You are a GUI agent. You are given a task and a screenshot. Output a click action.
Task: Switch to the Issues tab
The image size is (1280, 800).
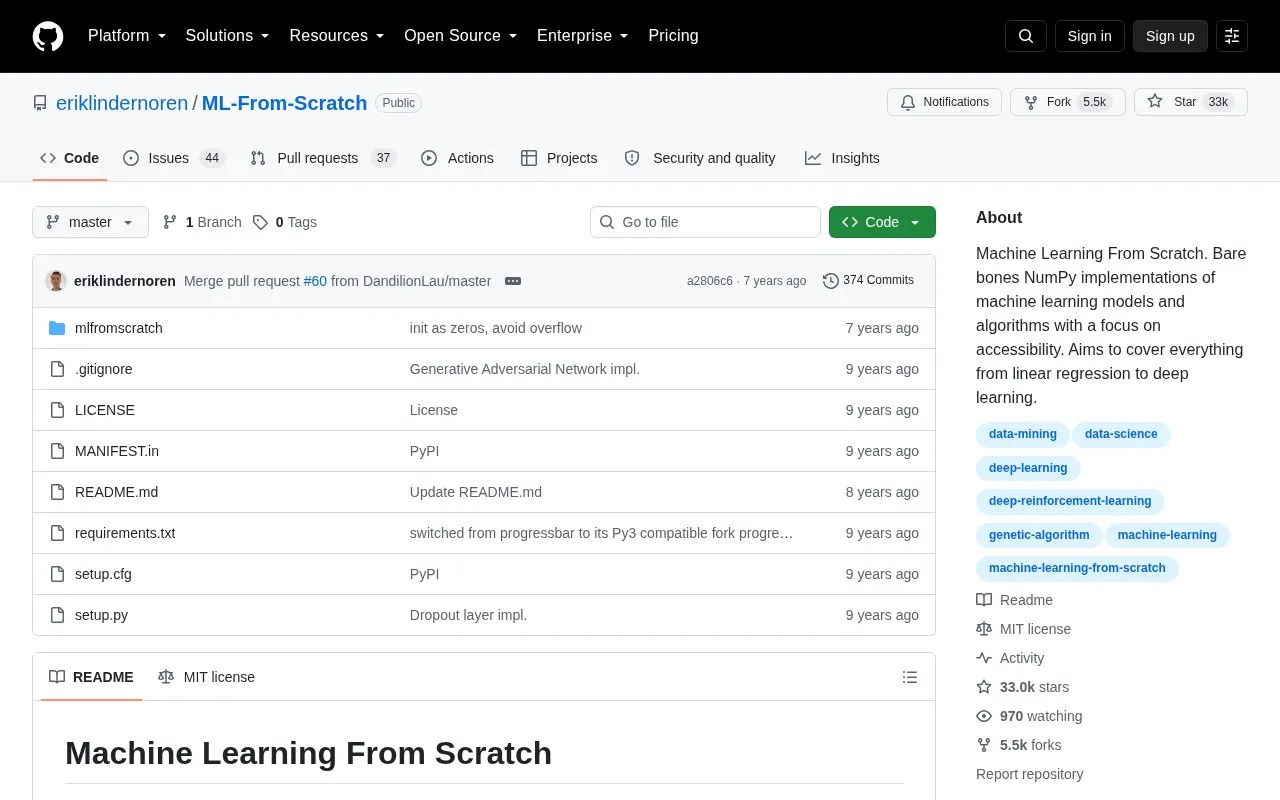(x=174, y=158)
